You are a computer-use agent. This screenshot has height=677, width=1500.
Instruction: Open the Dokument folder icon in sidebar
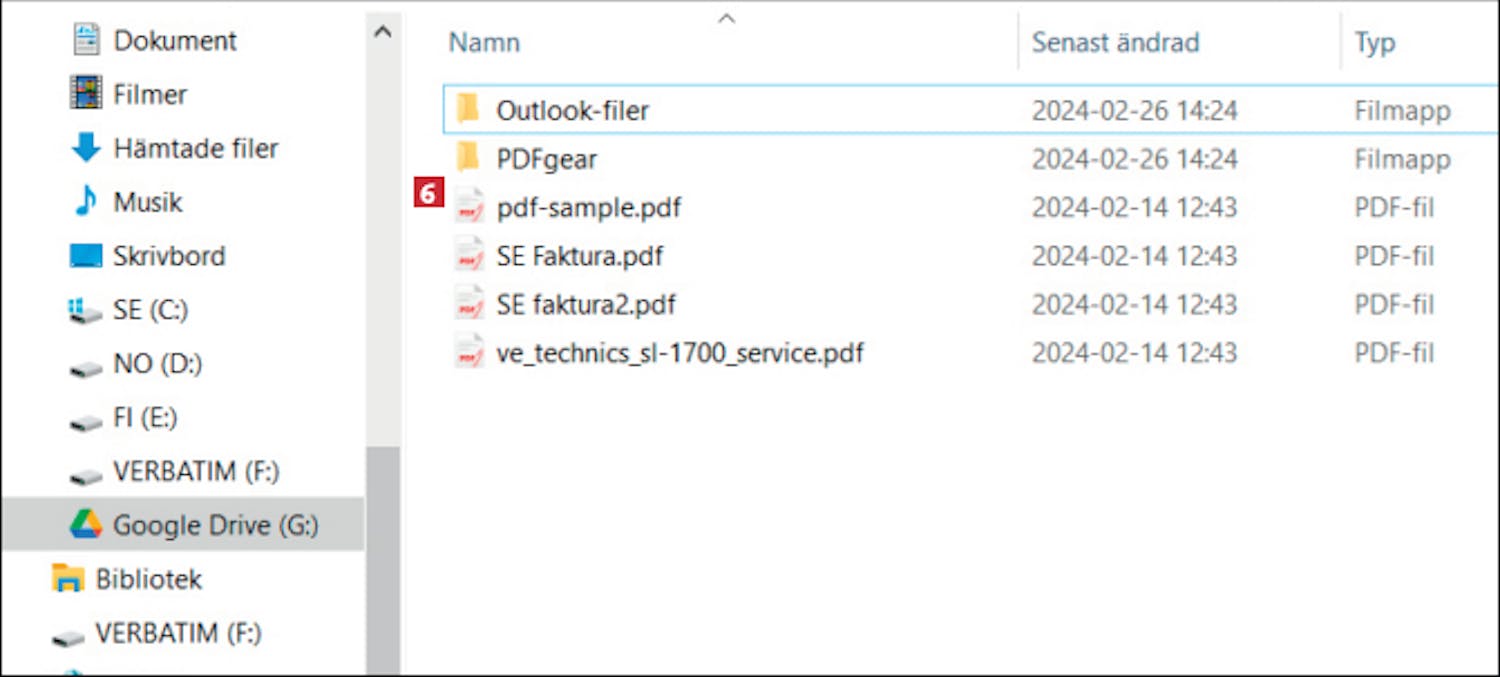tap(86, 41)
